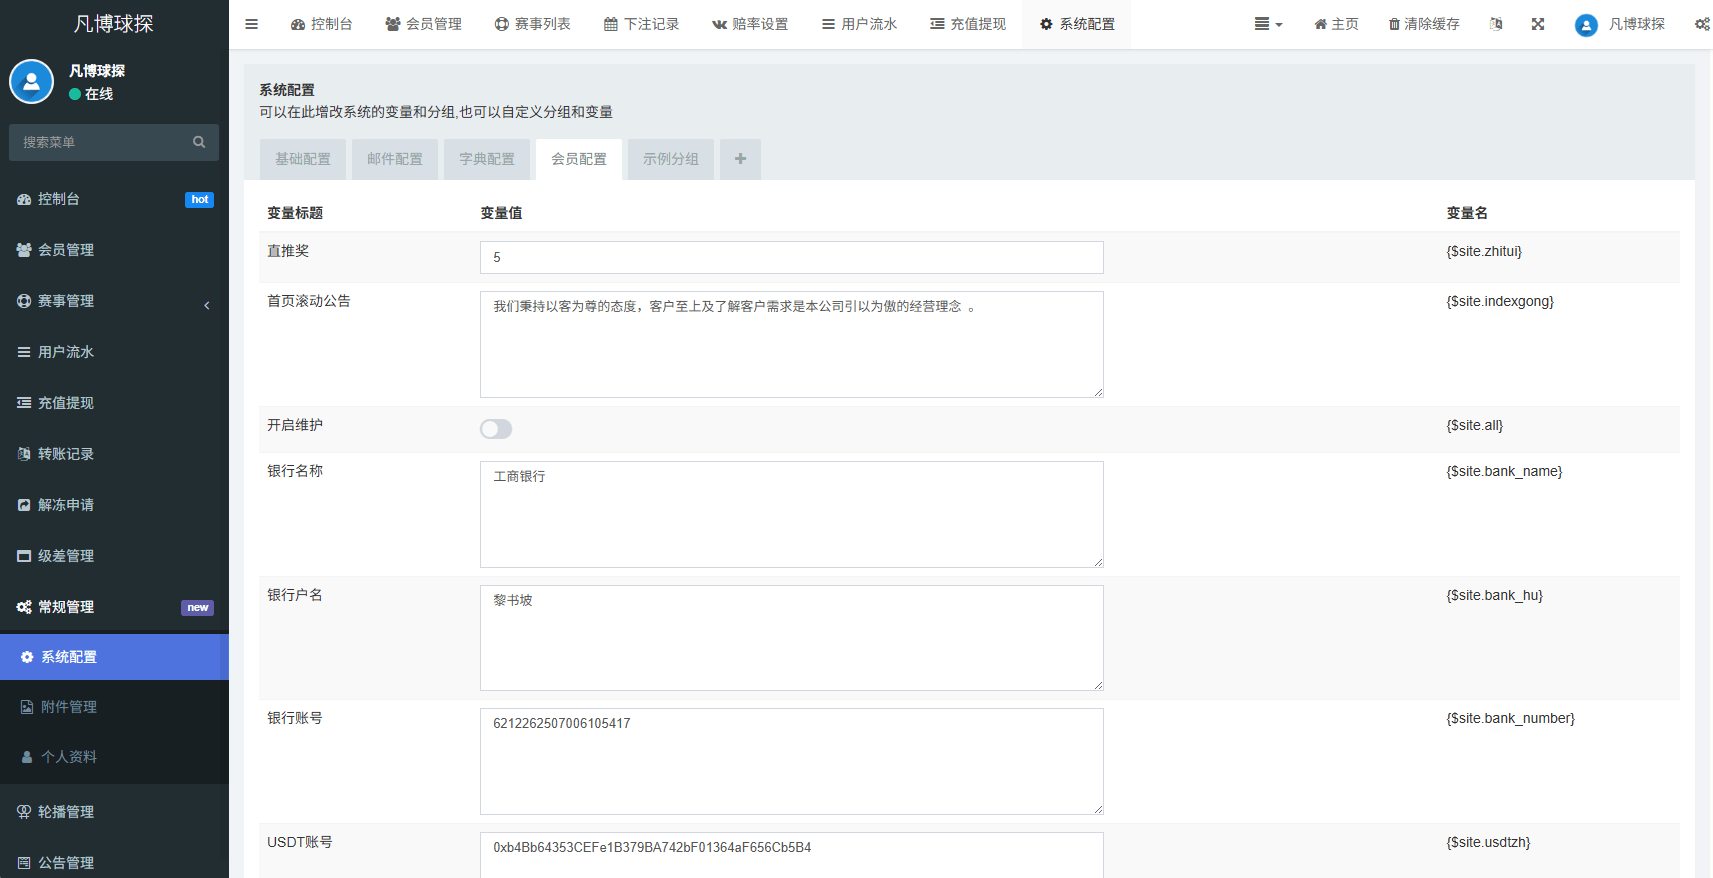This screenshot has width=1713, height=878.
Task: Click the 首页滚动公告 text area
Action: 792,344
